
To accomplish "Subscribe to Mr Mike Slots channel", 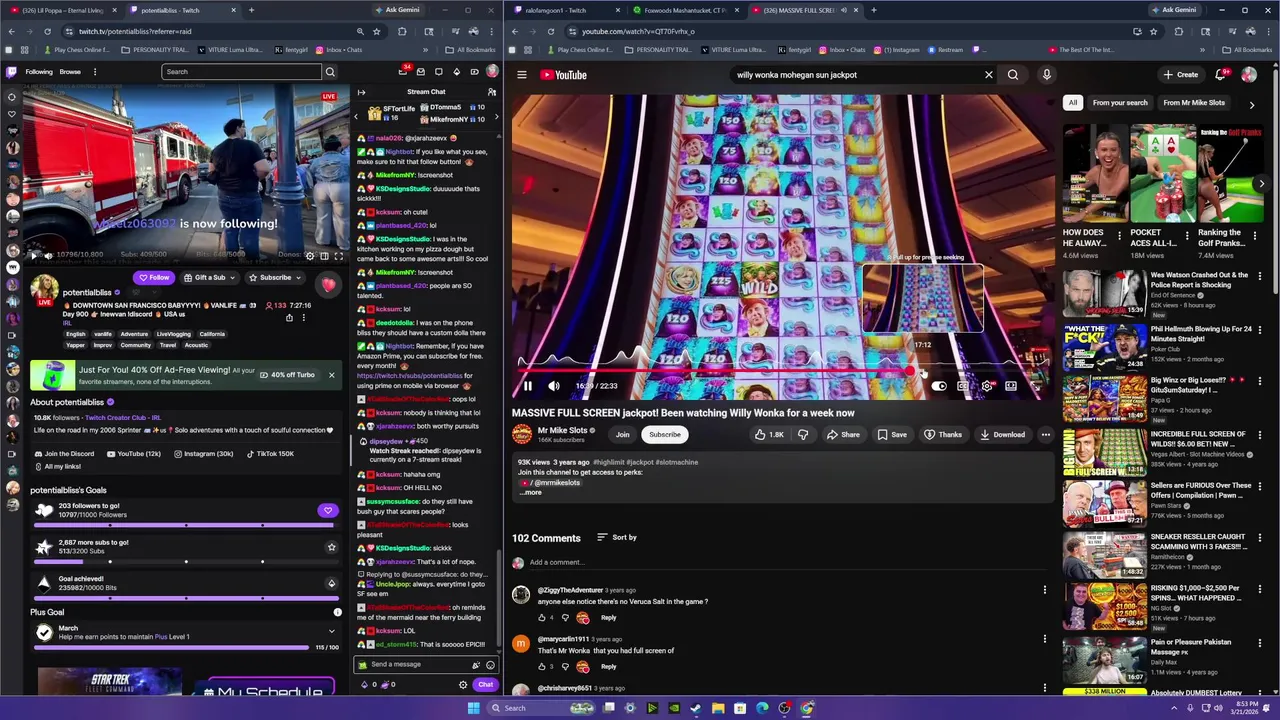I will click(665, 435).
